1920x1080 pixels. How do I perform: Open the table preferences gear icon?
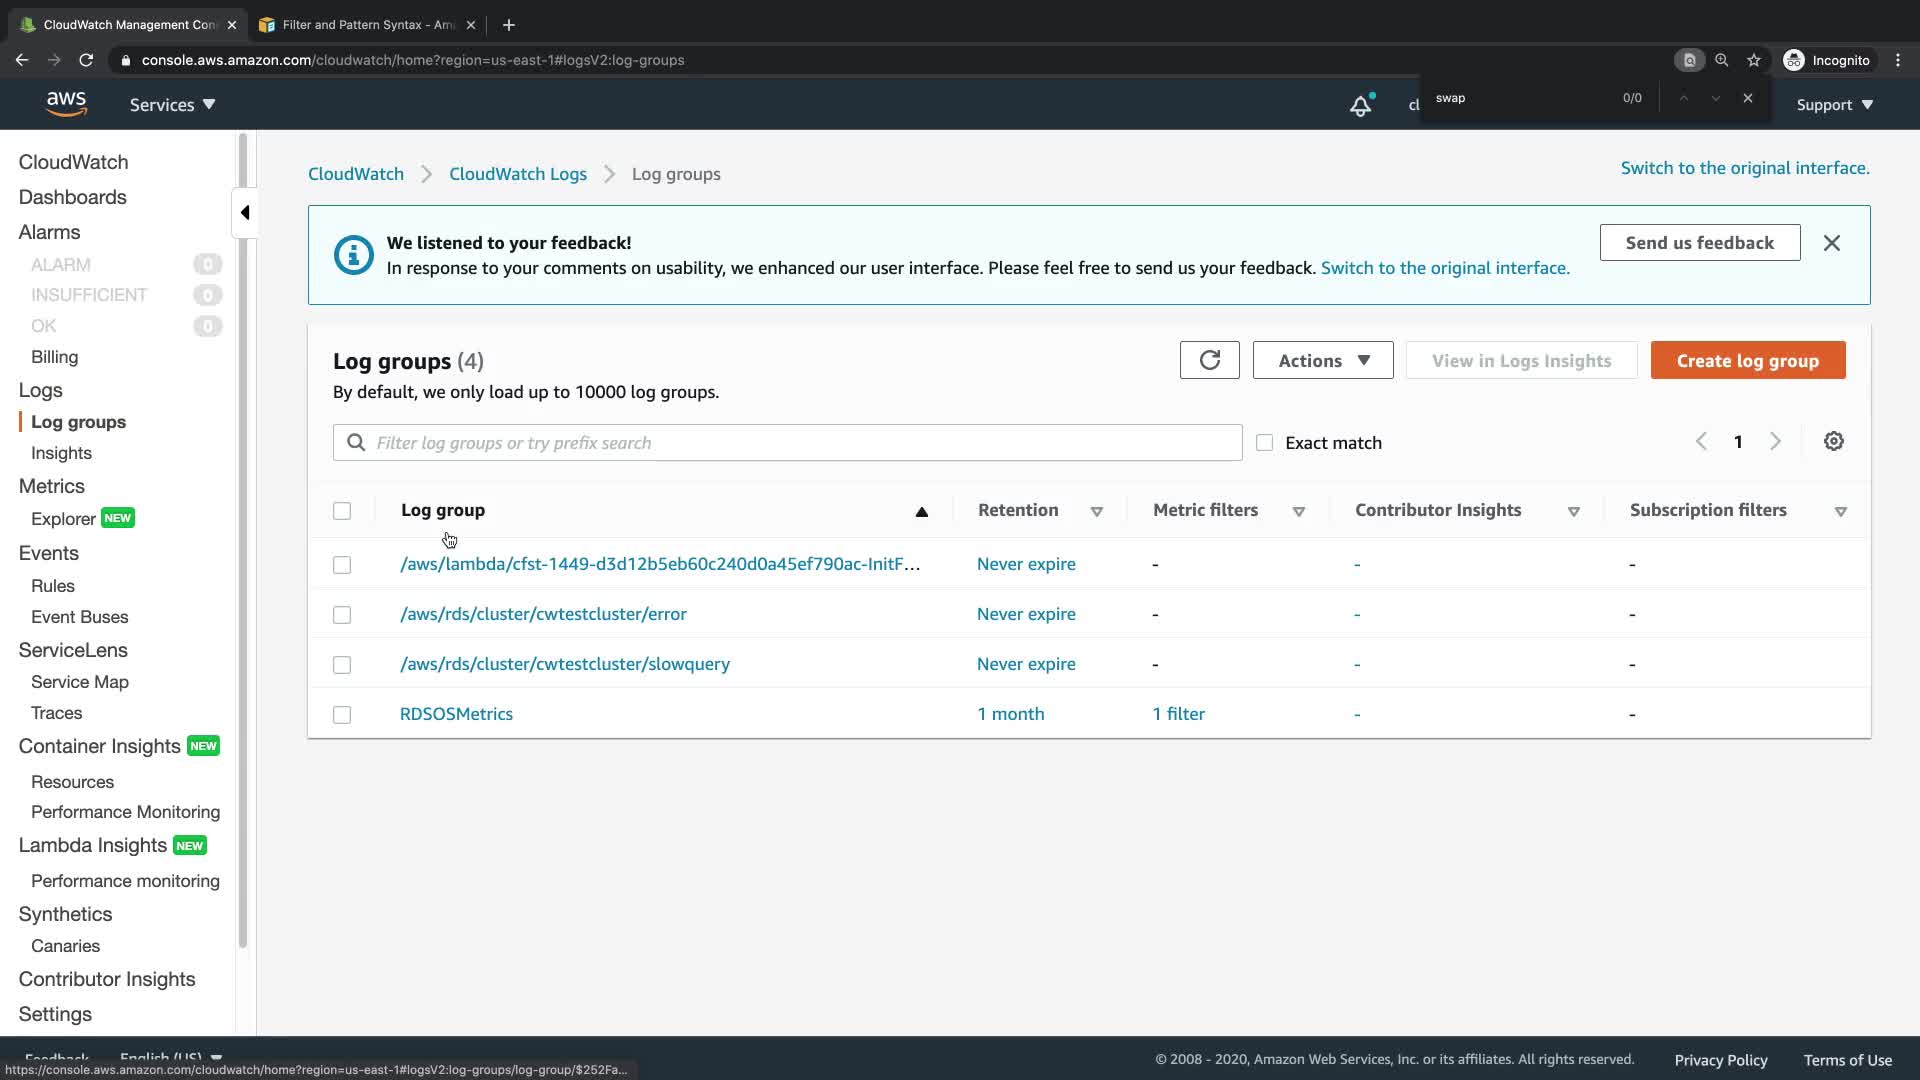[x=1833, y=441]
